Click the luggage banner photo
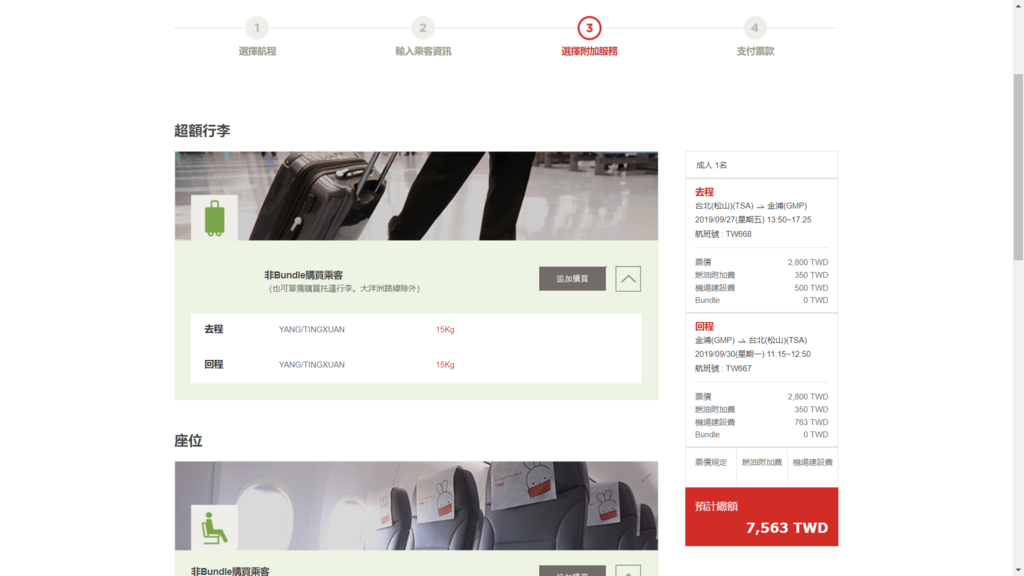 416,196
